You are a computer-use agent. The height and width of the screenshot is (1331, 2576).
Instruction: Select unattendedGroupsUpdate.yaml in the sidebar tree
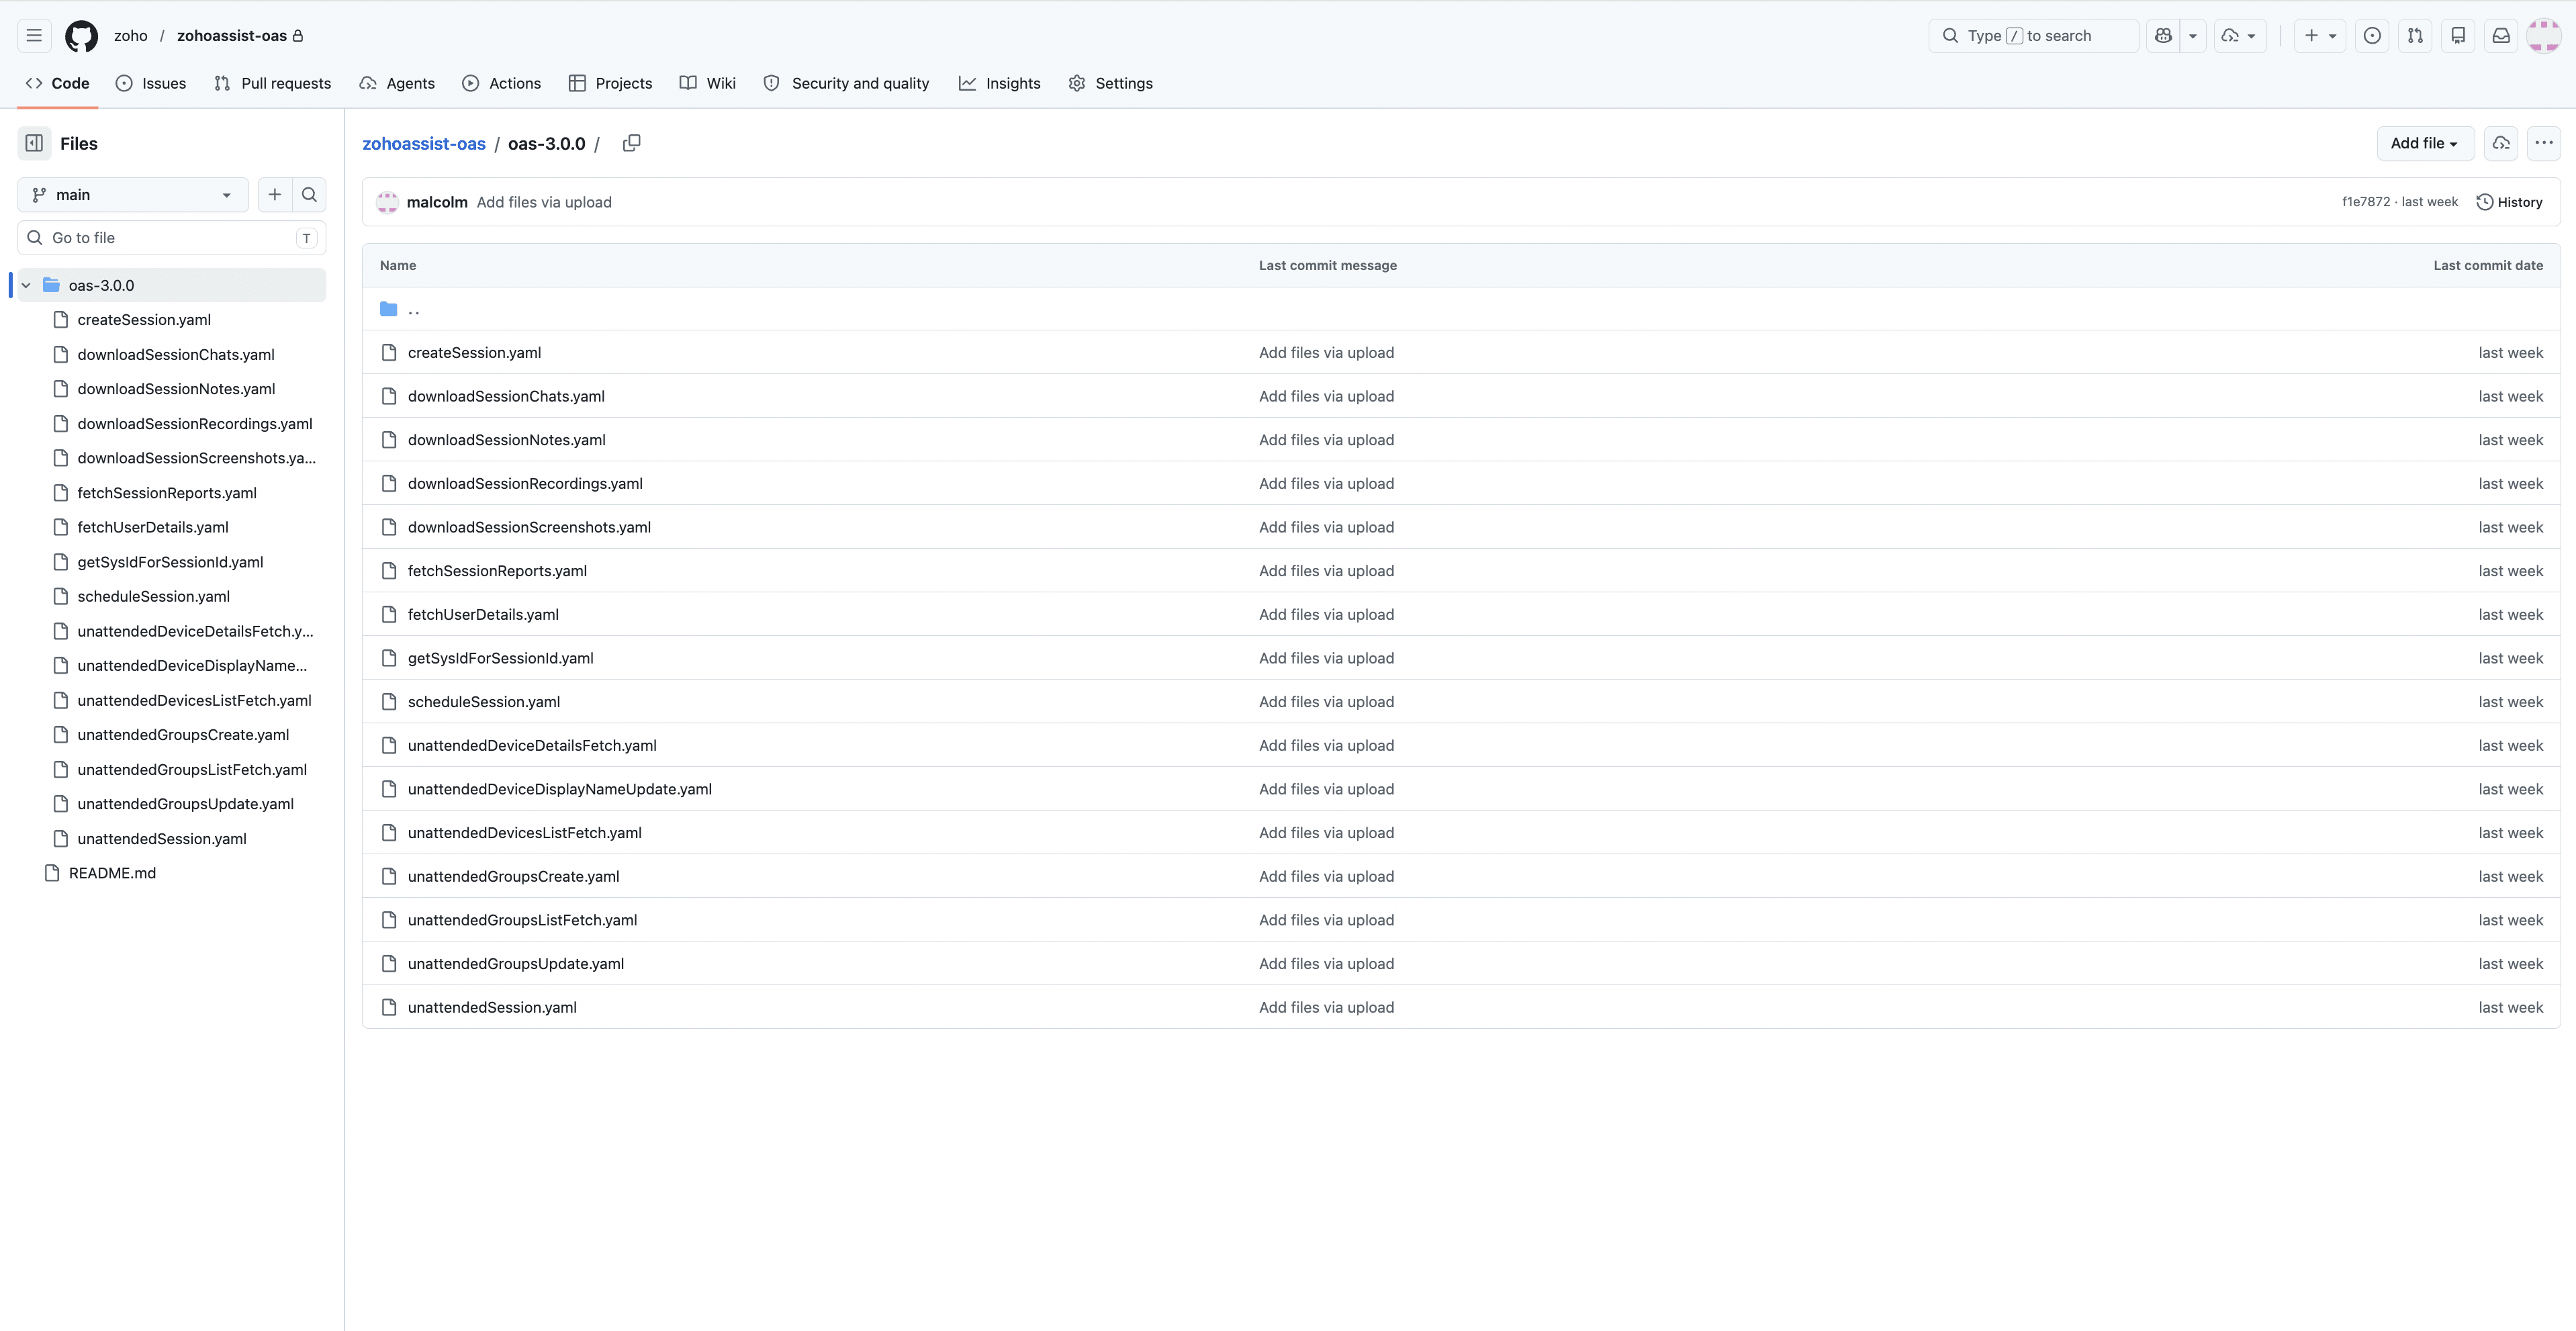pos(185,804)
